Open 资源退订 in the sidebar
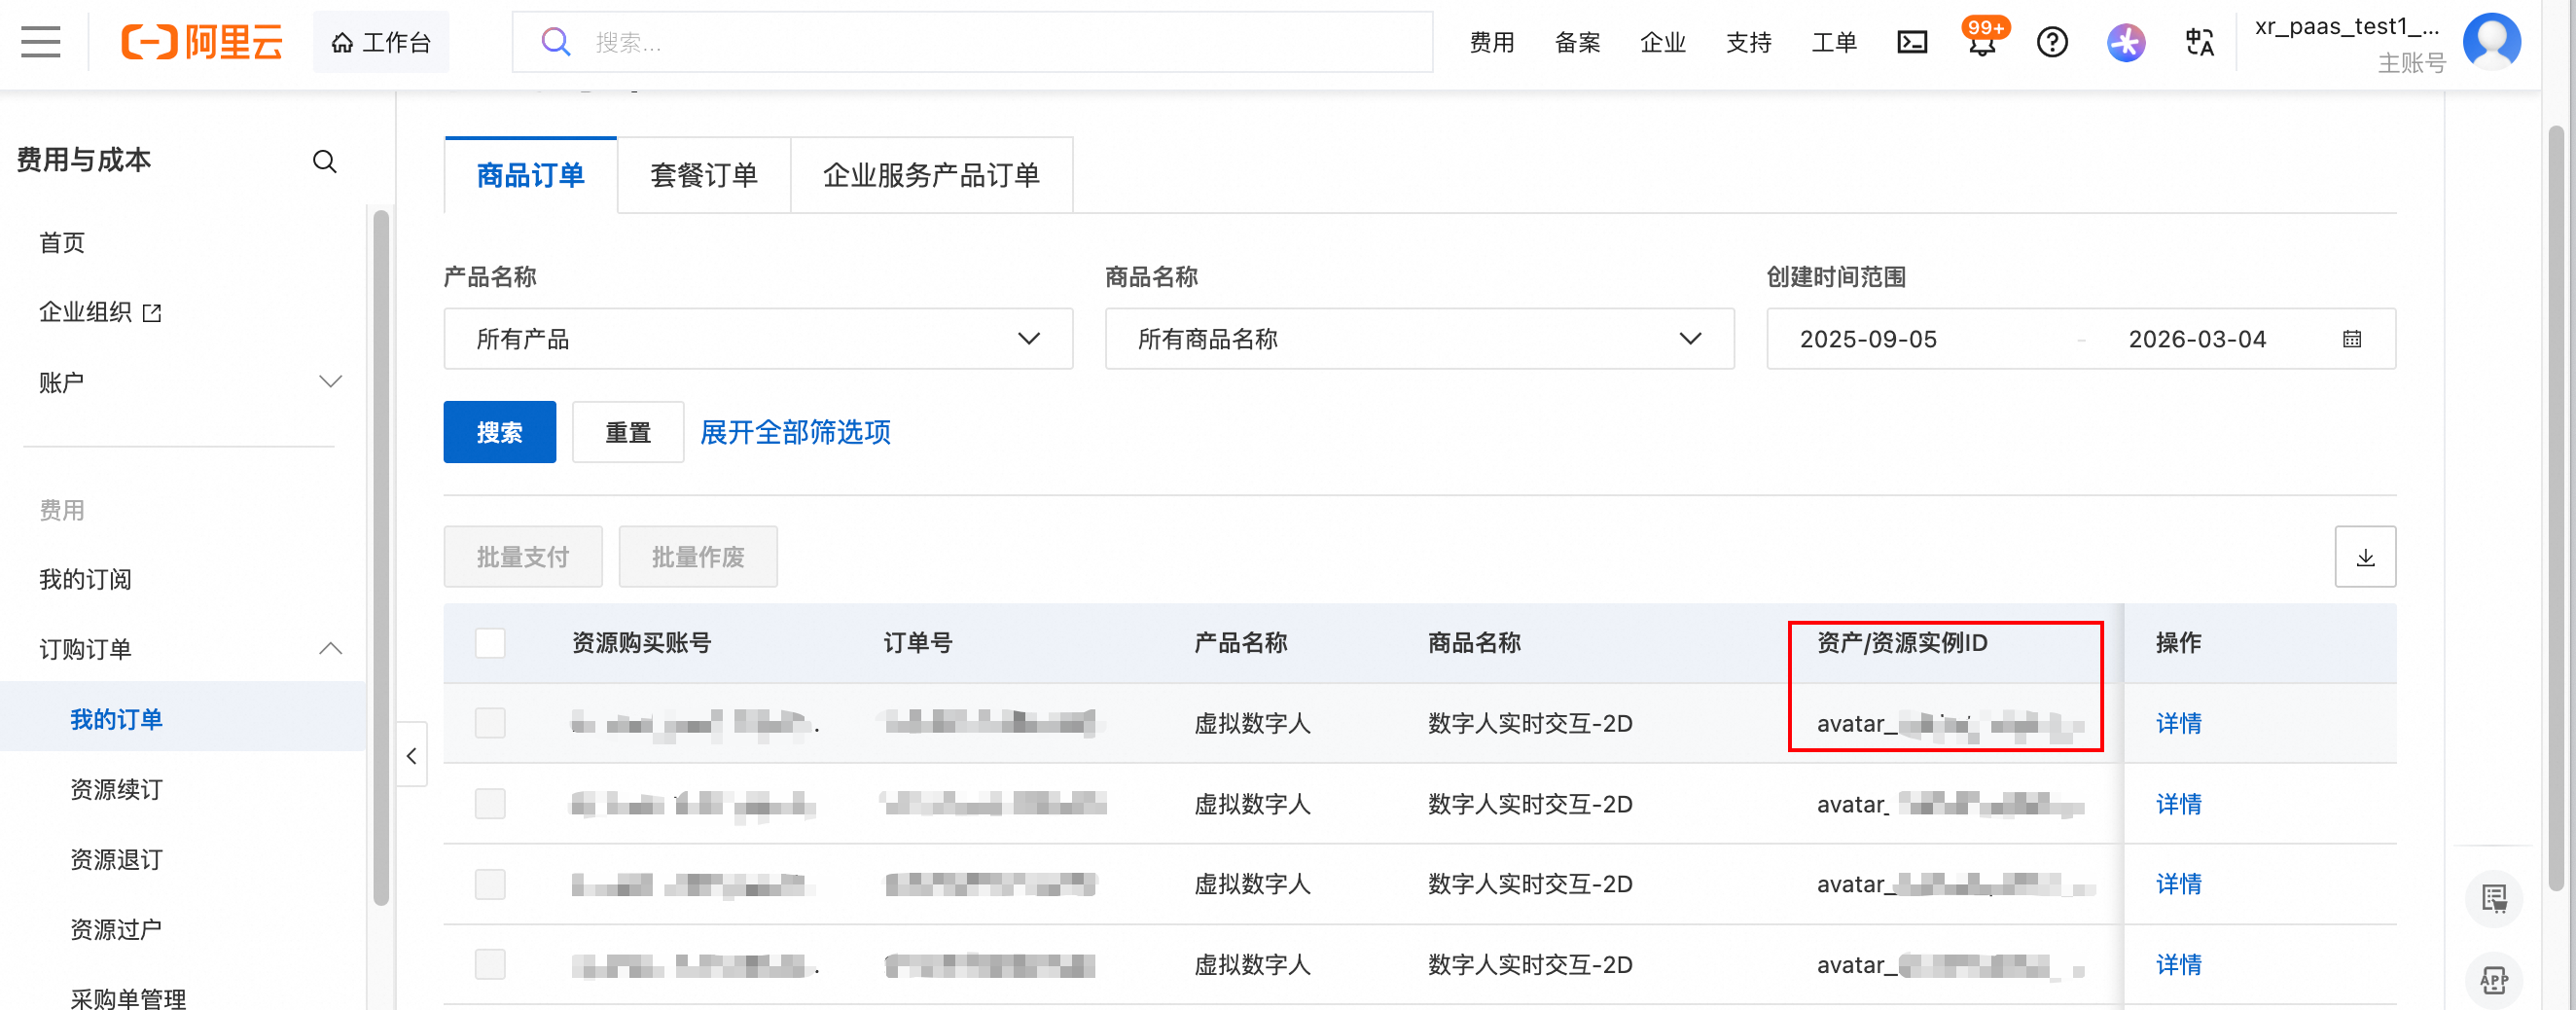This screenshot has width=2576, height=1010. [116, 859]
